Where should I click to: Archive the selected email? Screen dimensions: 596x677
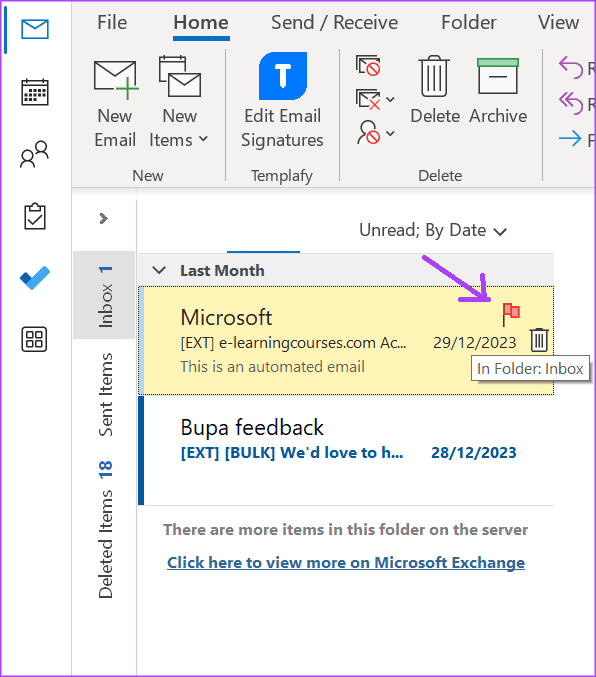pos(498,91)
